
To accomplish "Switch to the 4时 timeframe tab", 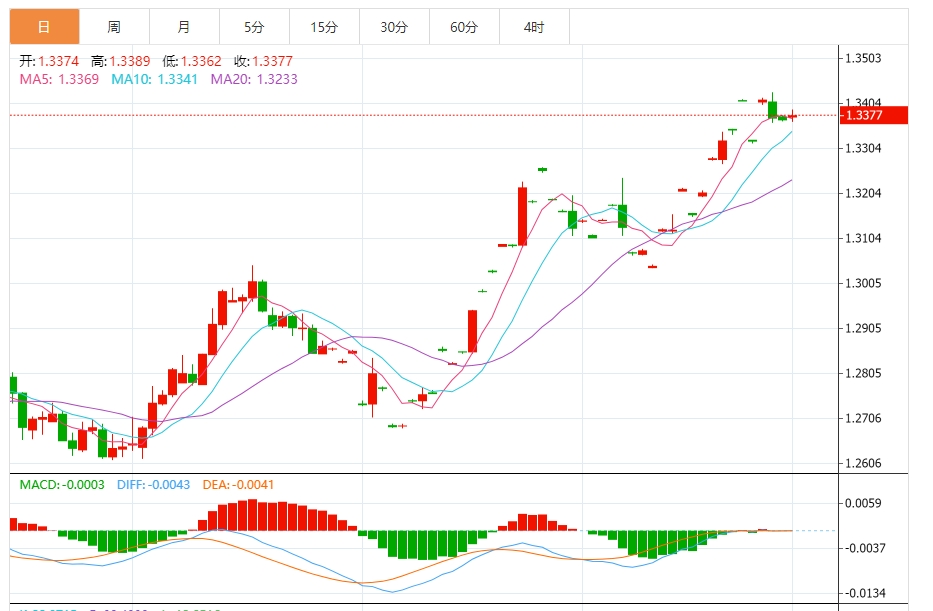I will click(x=534, y=27).
